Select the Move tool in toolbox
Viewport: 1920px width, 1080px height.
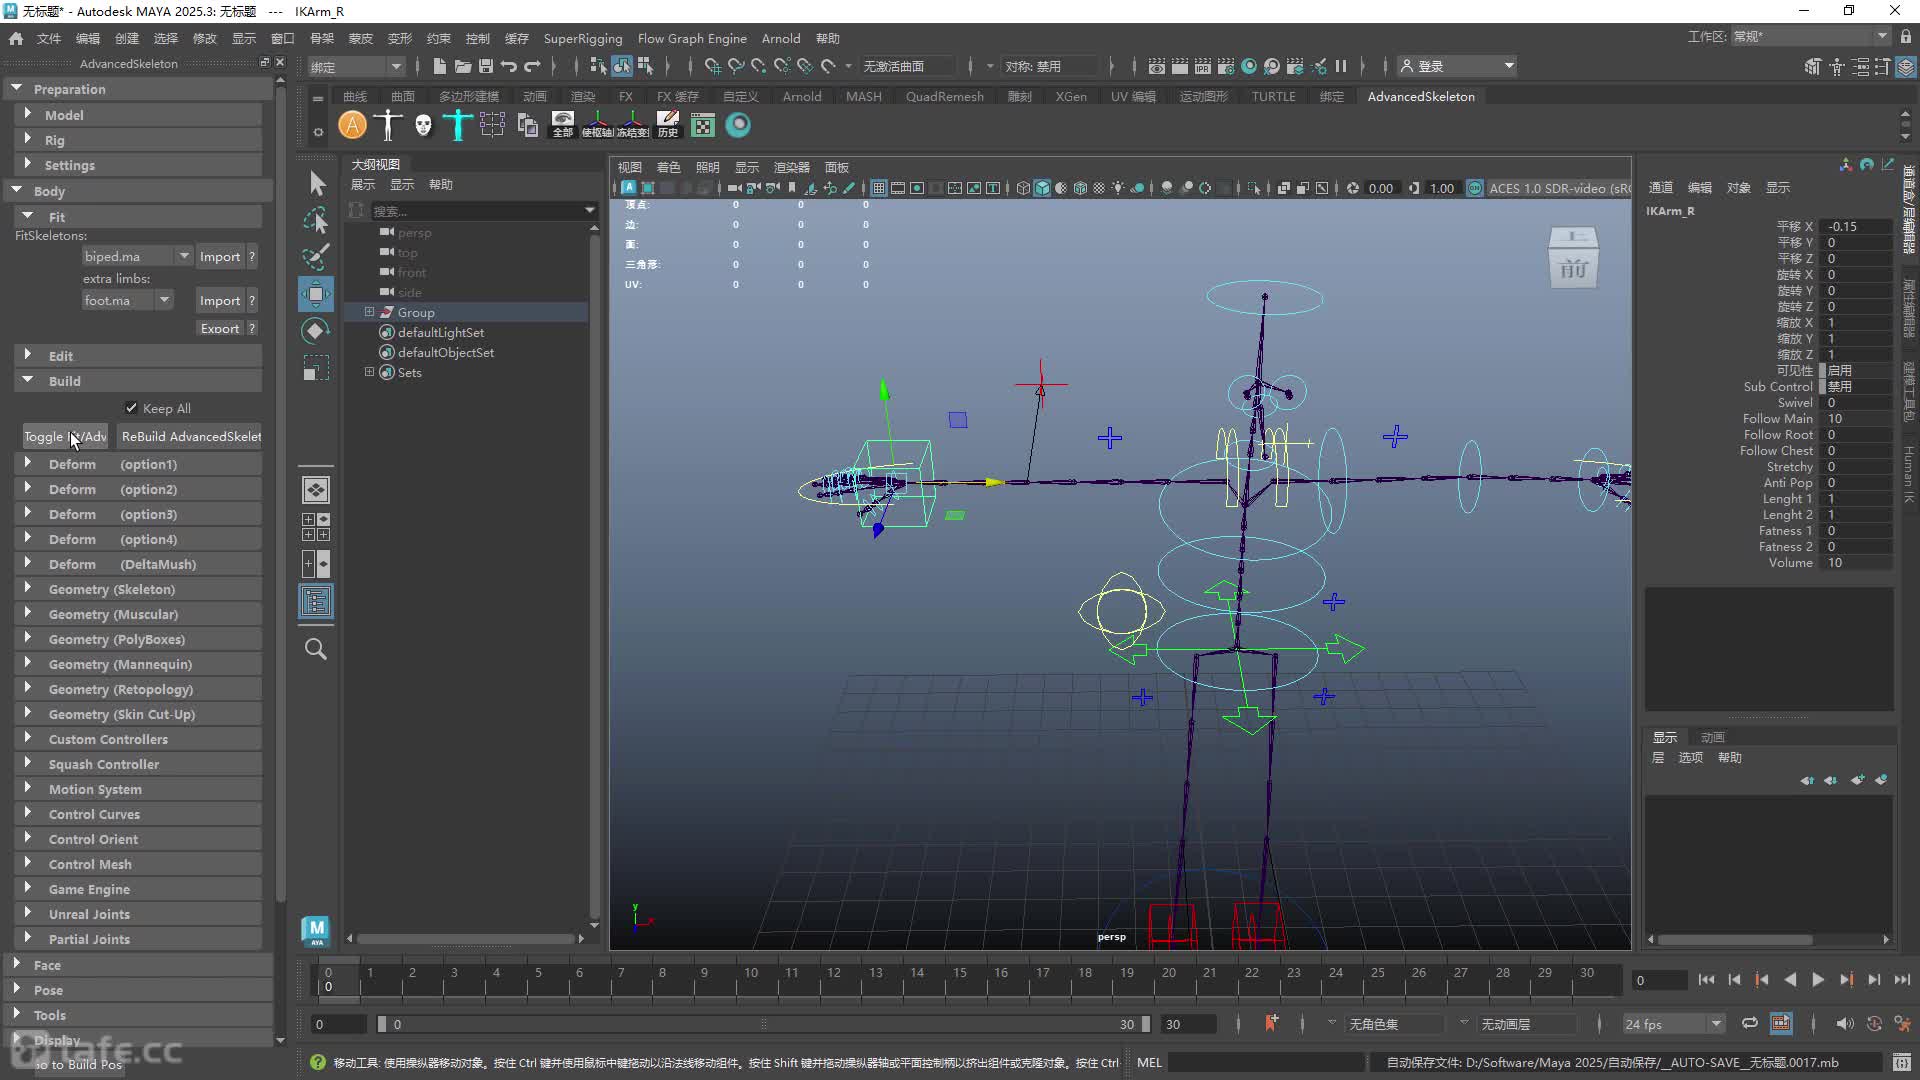(x=316, y=294)
